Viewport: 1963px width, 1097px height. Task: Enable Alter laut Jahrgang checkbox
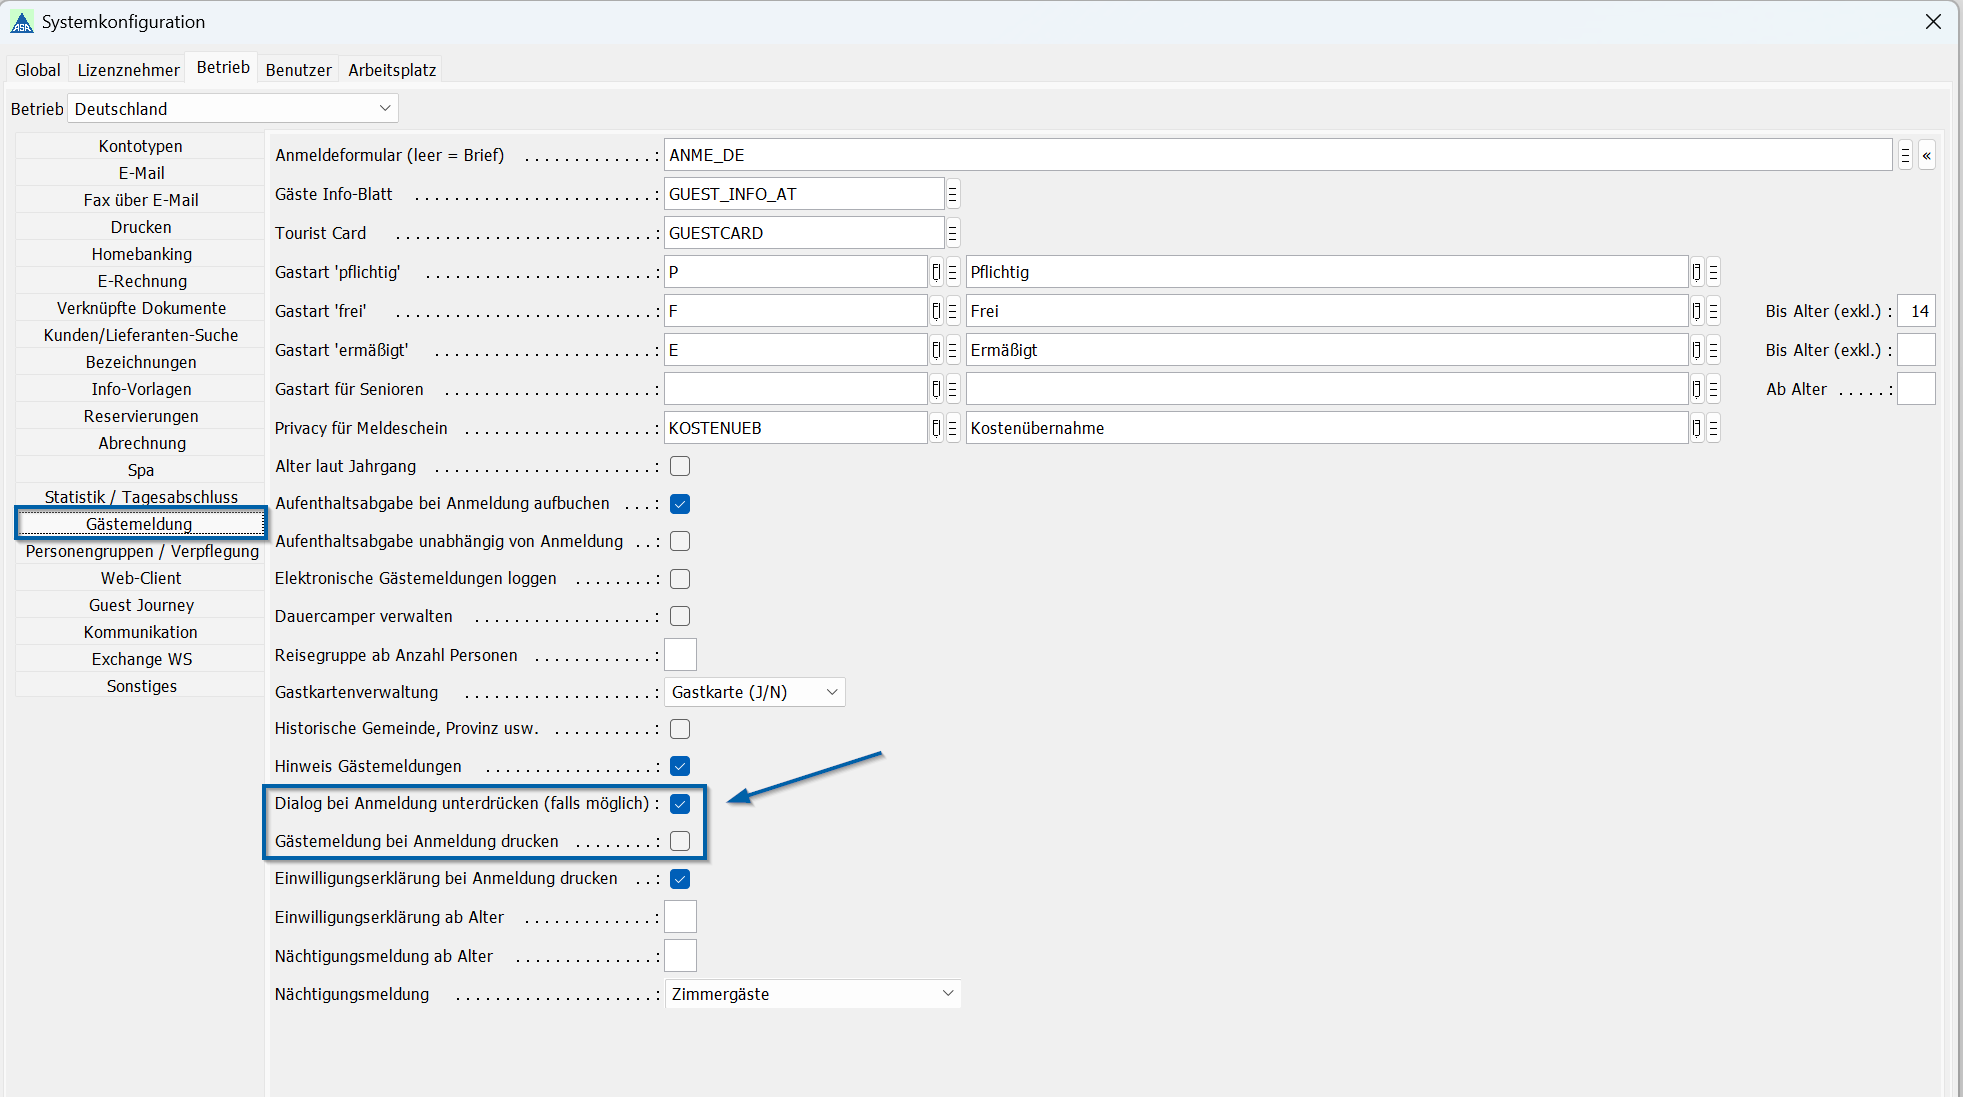(x=680, y=466)
